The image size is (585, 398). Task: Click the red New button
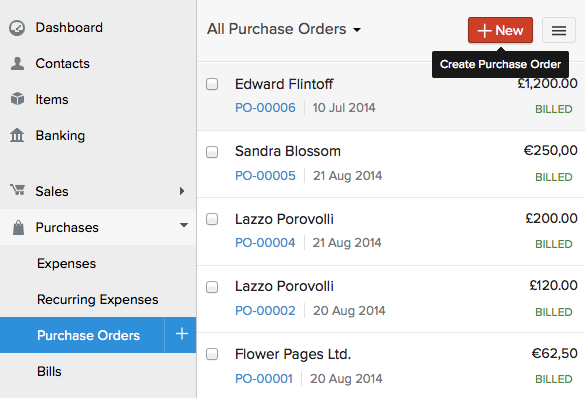500,30
